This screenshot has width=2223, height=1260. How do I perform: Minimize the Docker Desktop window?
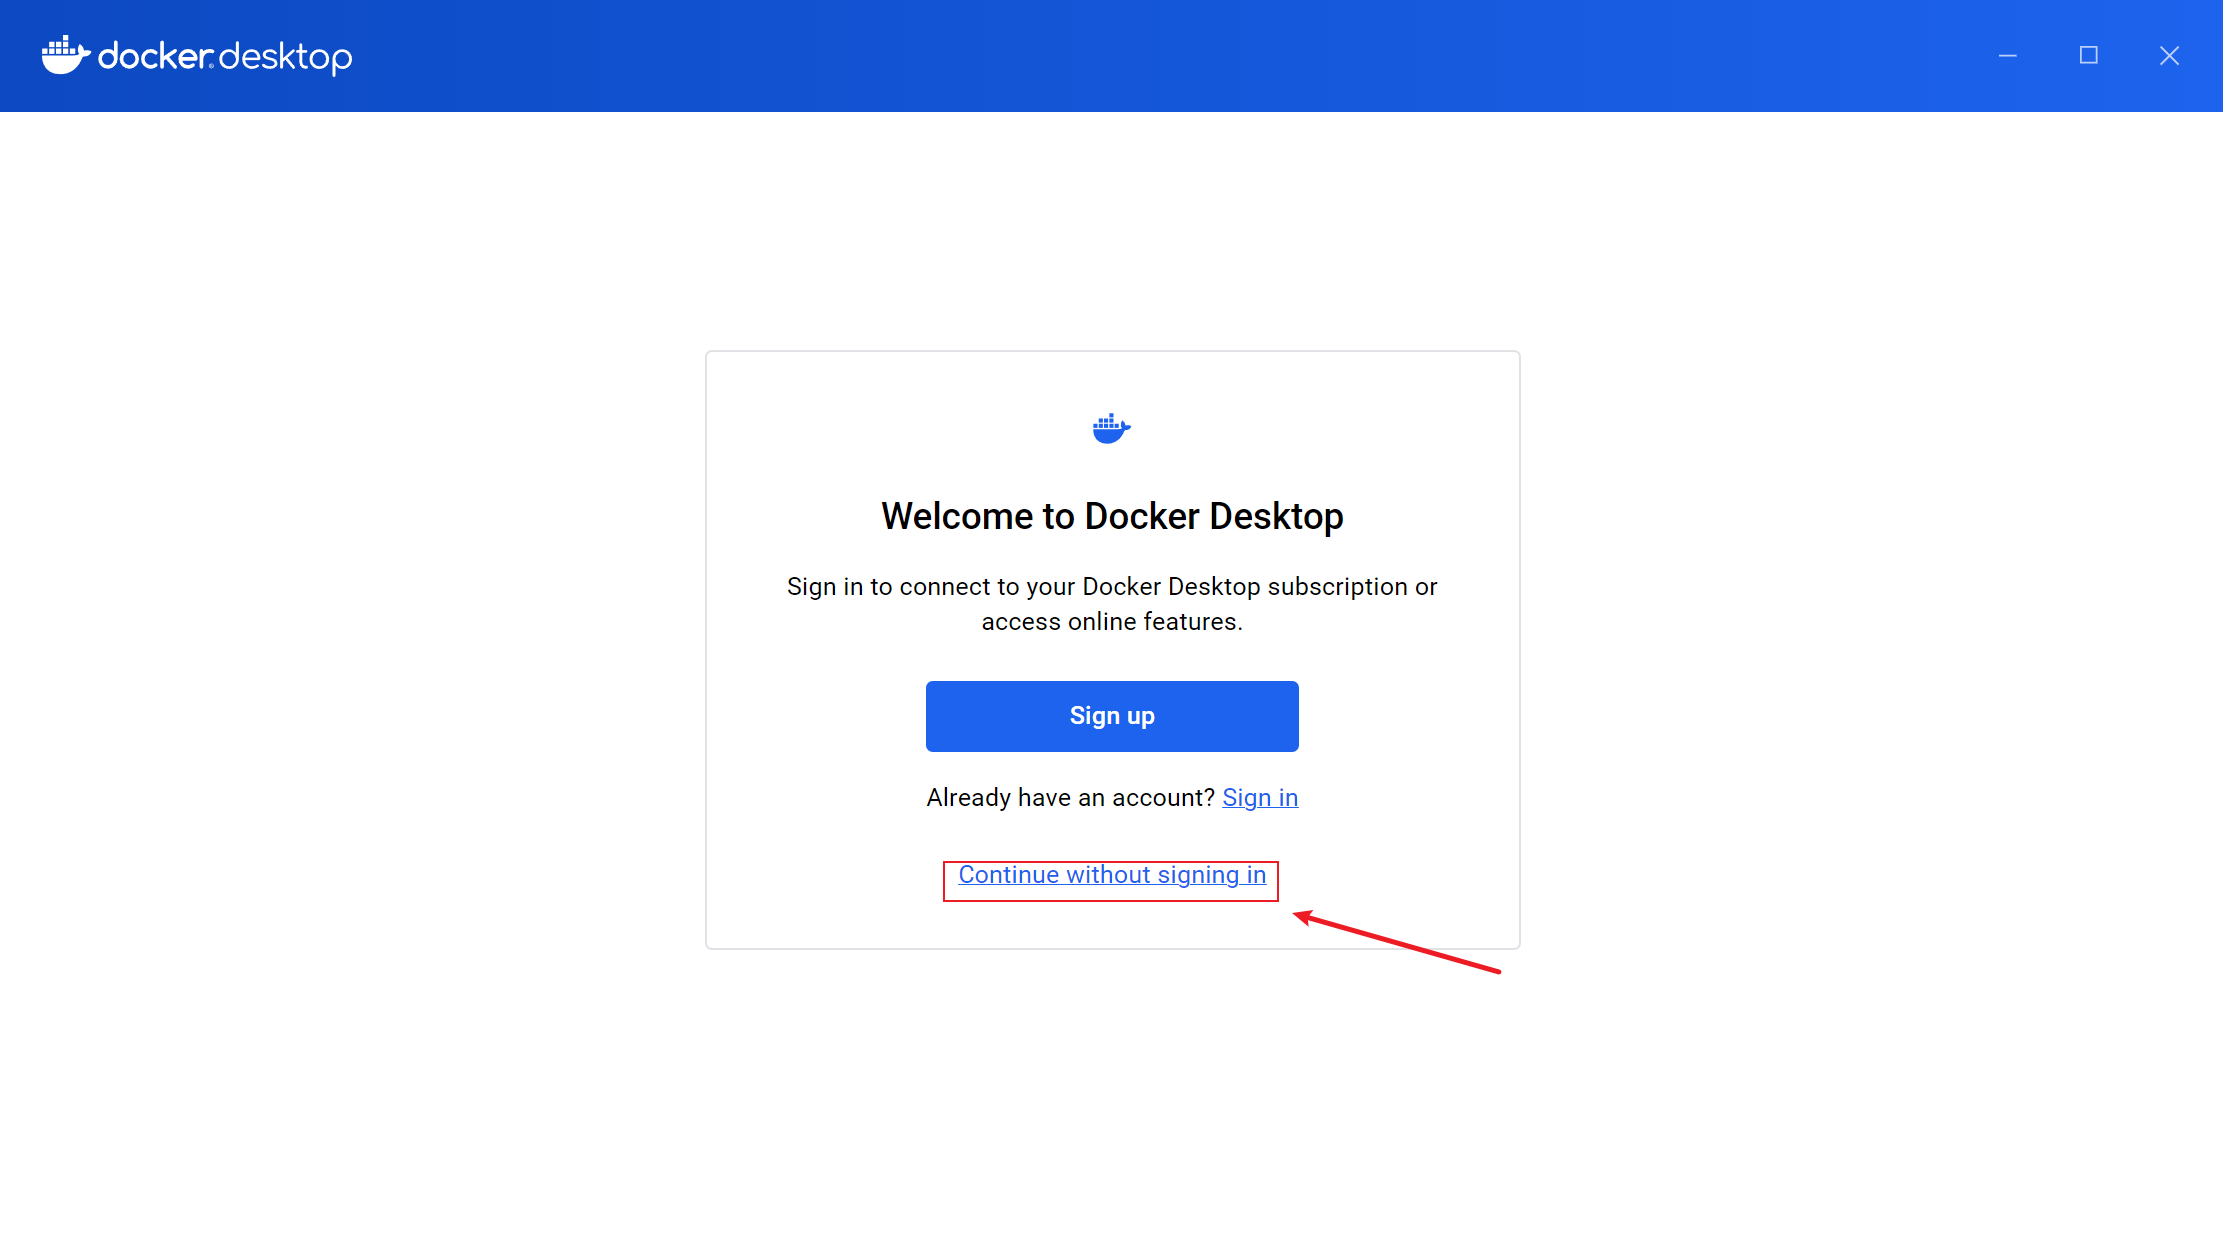click(x=2007, y=56)
